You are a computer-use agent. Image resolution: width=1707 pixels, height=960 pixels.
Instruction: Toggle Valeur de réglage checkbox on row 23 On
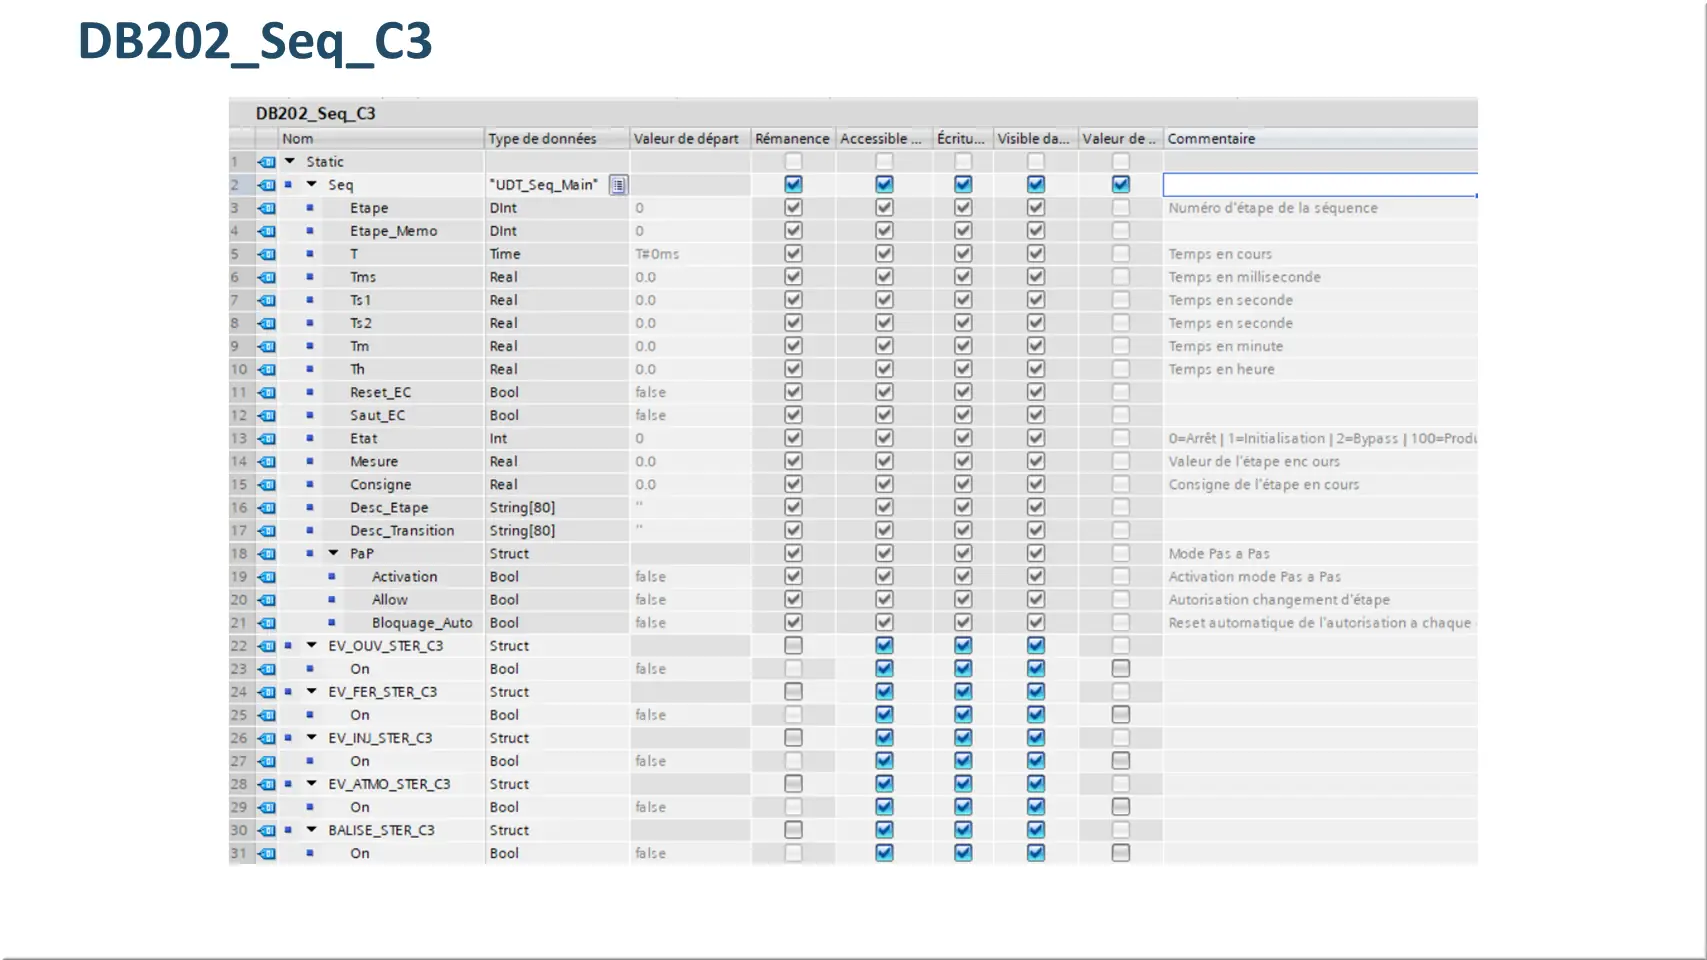1121,668
